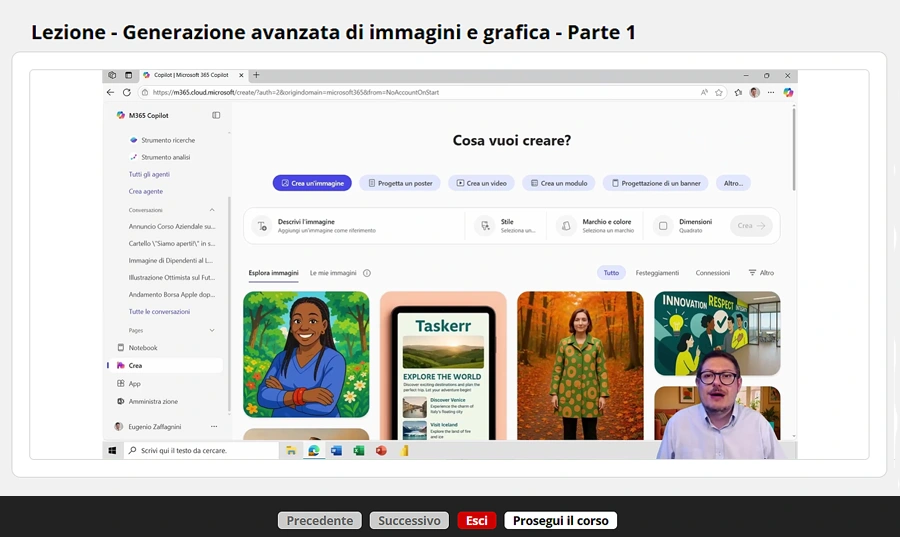This screenshot has height=537, width=900.
Task: Open browser settings three-dots menu
Action: 771,92
